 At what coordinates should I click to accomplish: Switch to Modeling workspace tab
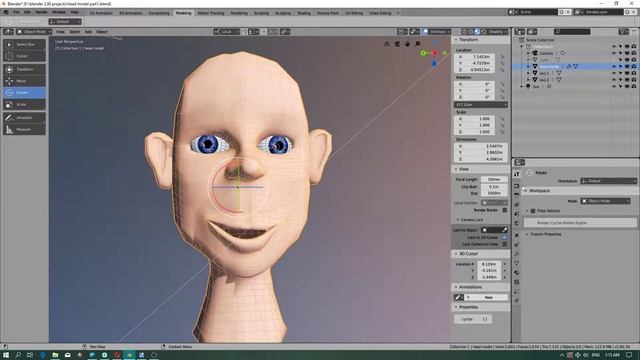tap(183, 13)
